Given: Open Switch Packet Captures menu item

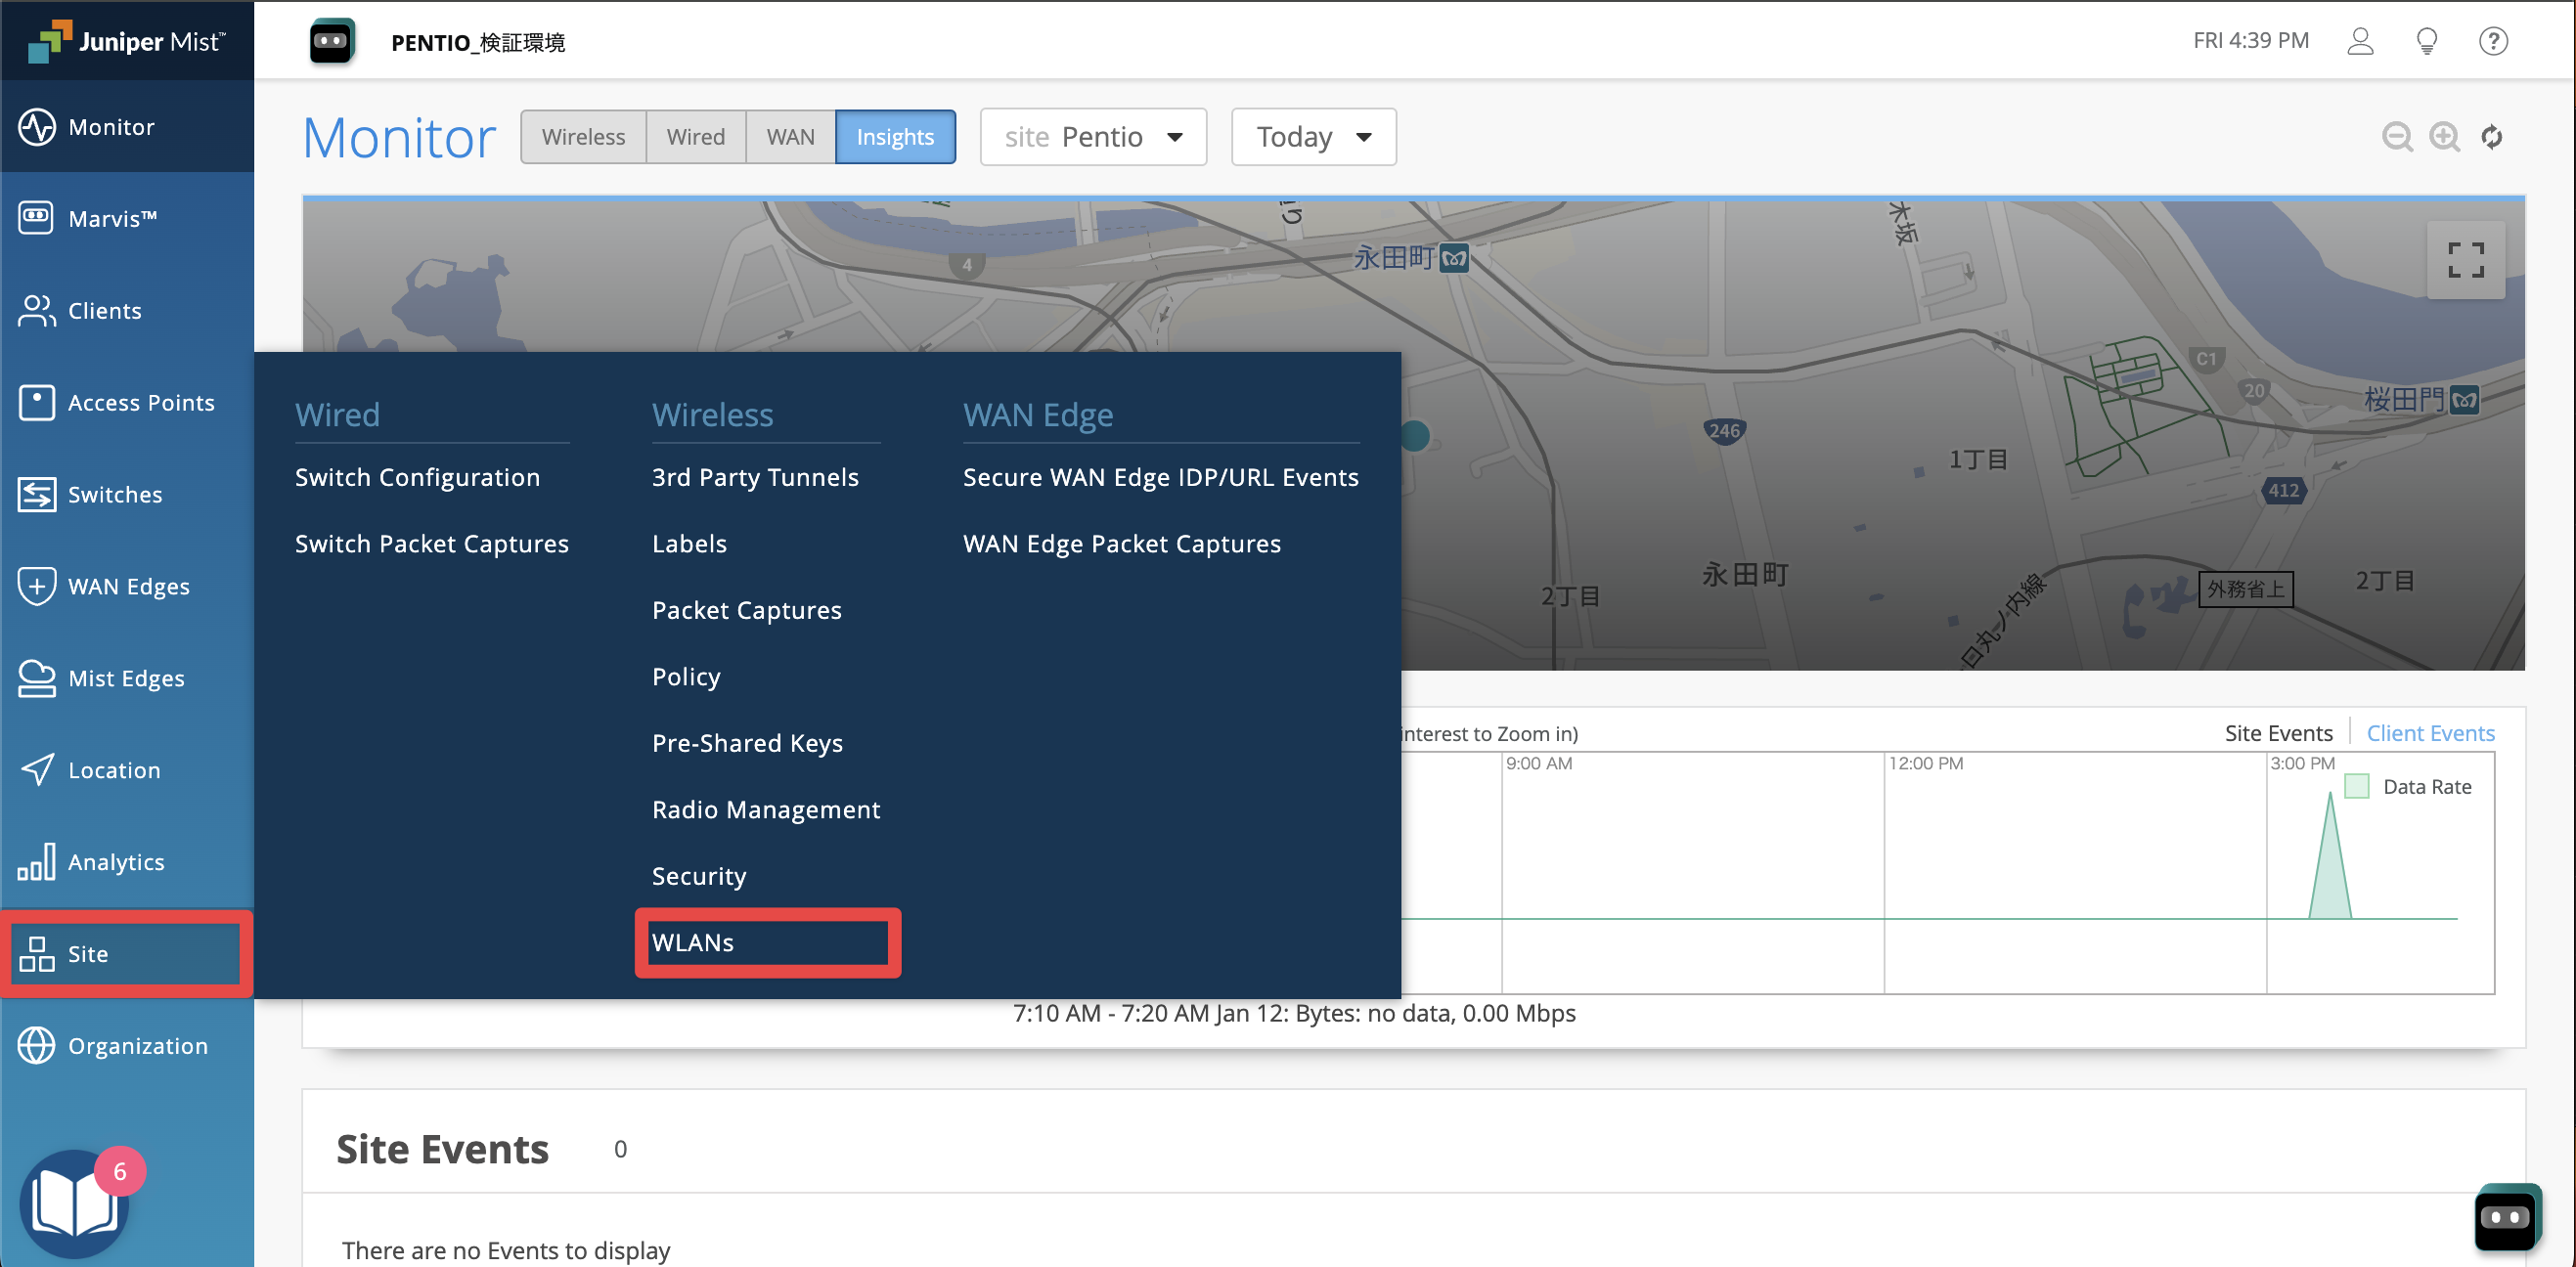Looking at the screenshot, I should pyautogui.click(x=431, y=544).
